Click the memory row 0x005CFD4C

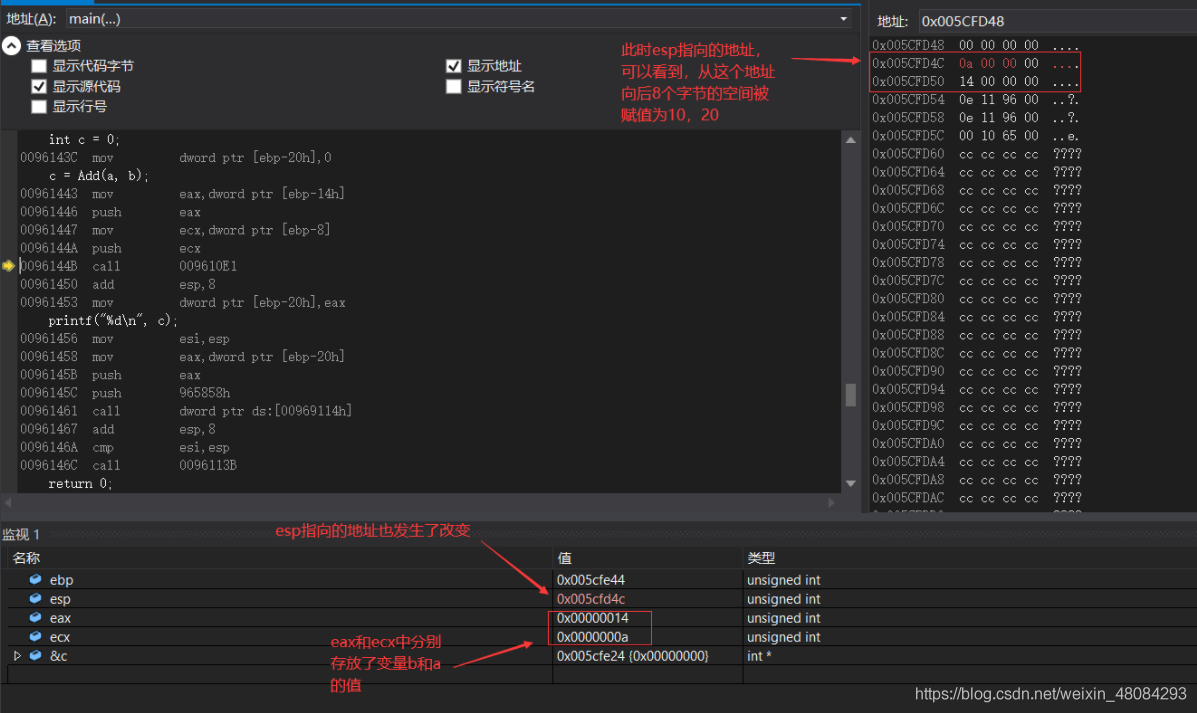click(976, 63)
